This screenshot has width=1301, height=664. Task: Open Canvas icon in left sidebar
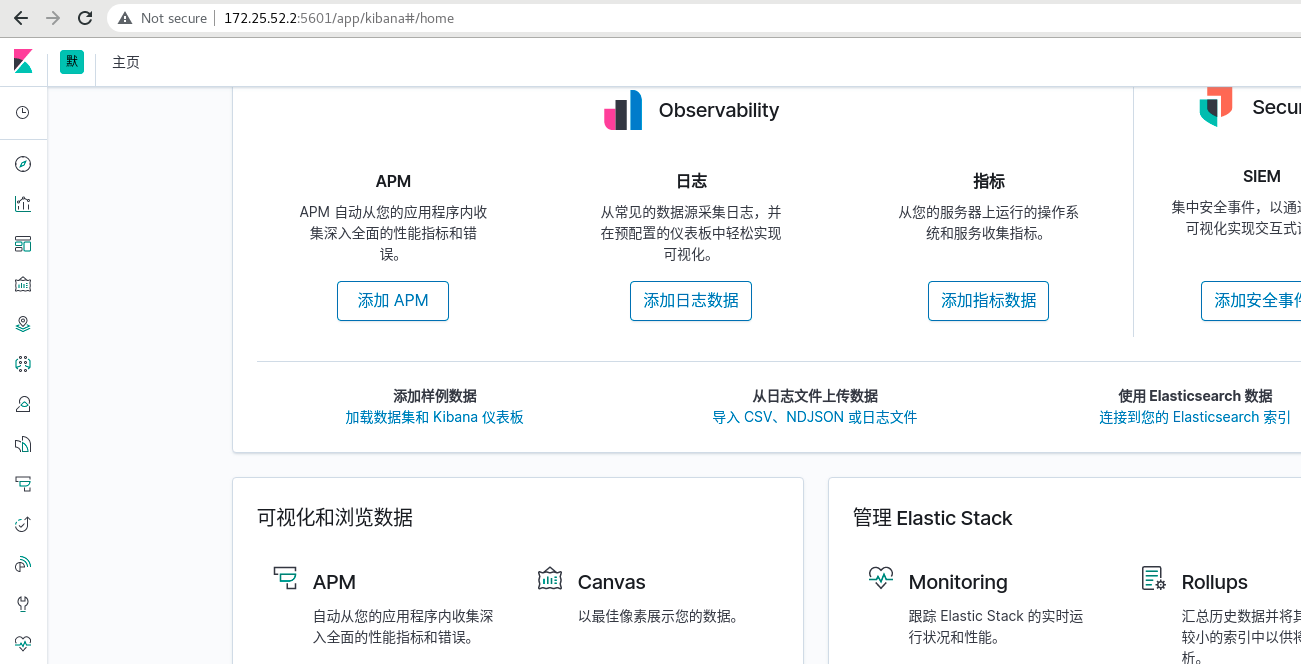[x=23, y=284]
